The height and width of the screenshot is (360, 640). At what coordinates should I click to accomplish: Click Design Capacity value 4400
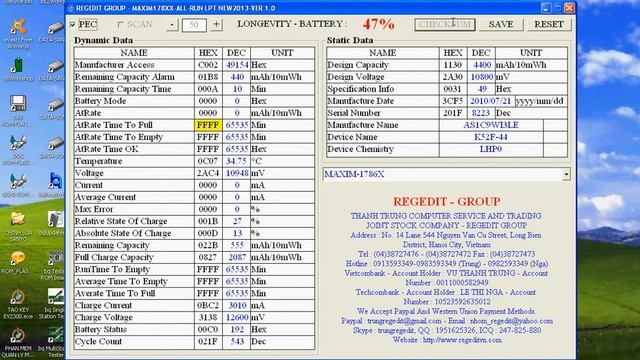pos(481,65)
